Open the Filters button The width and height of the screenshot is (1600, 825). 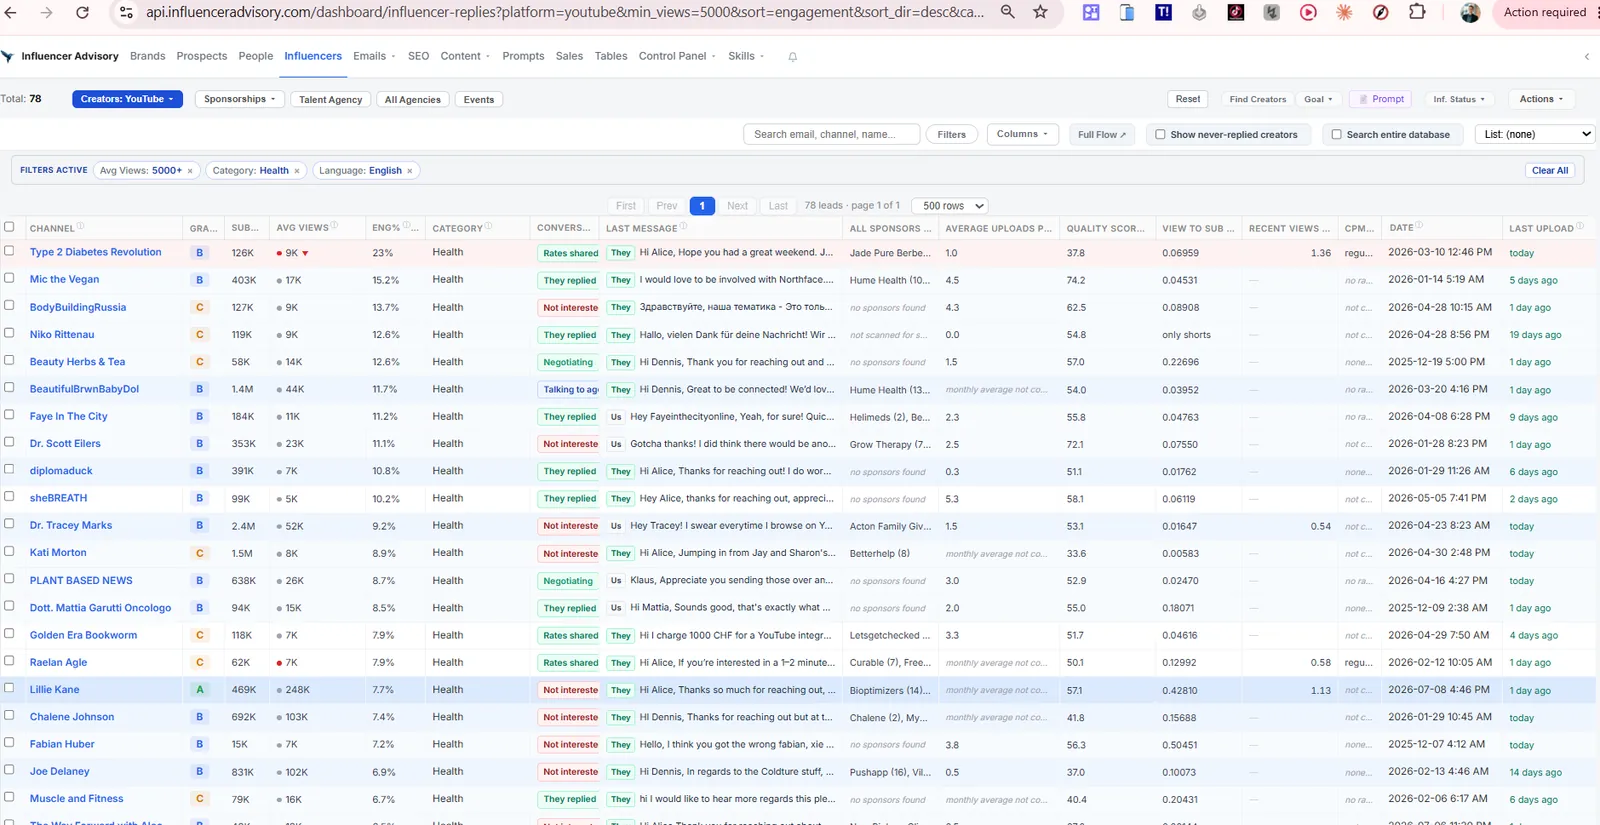952,134
